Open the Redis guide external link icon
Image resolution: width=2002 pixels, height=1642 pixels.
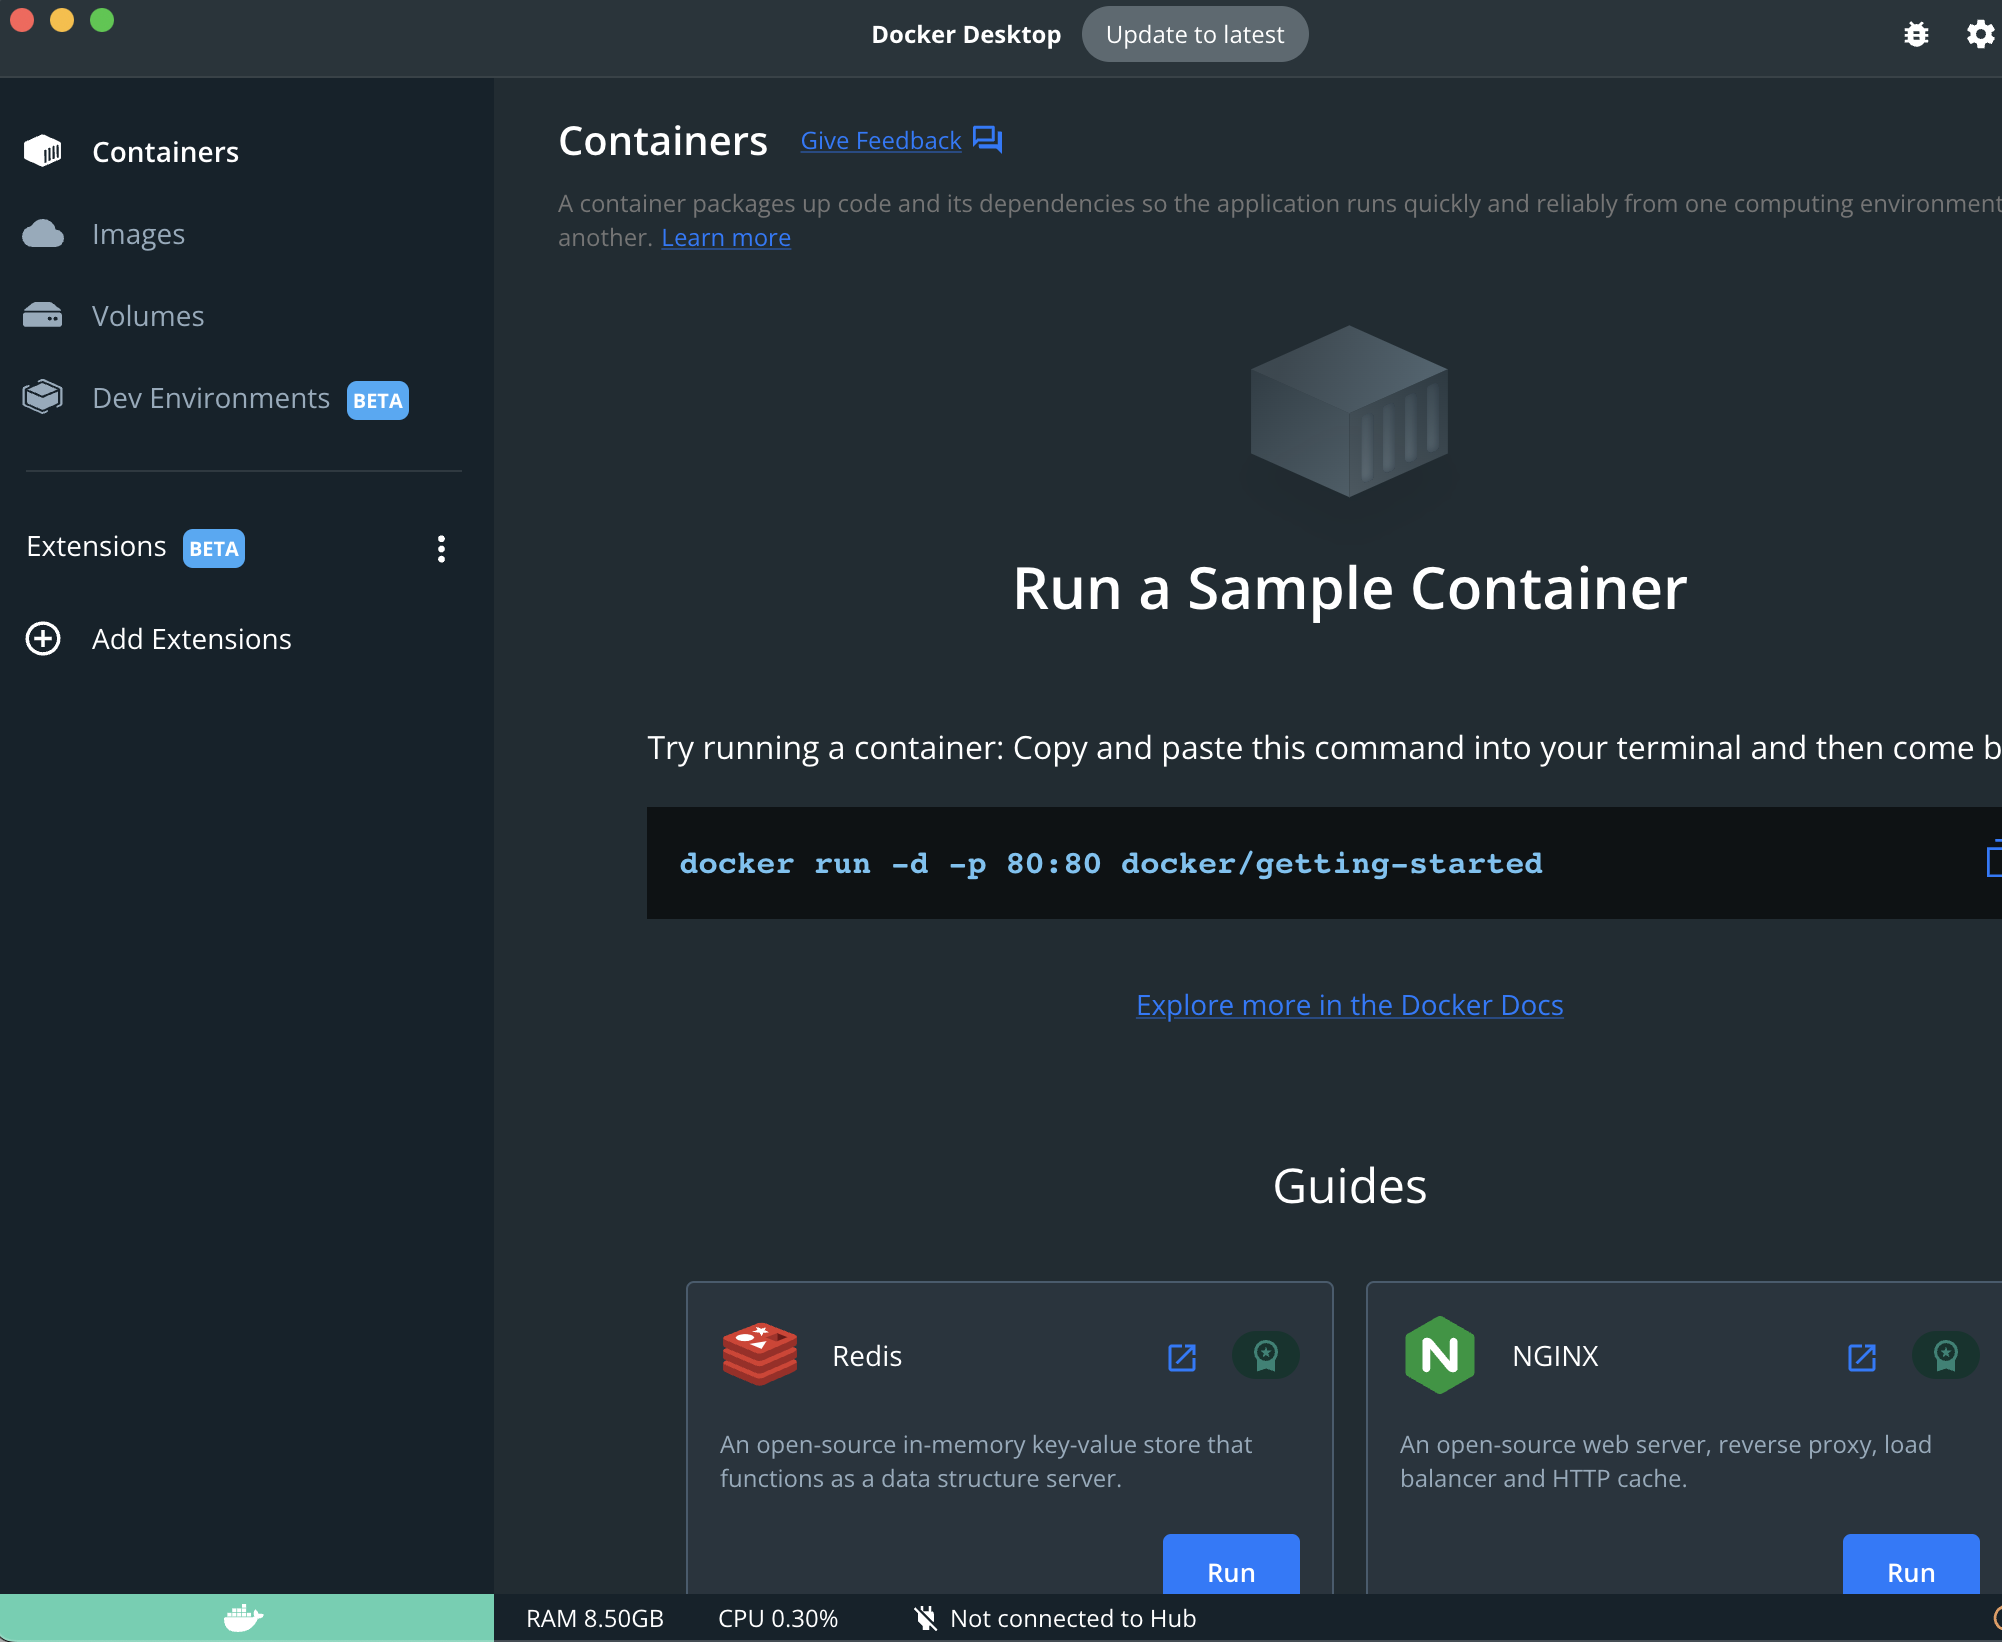pos(1182,1357)
